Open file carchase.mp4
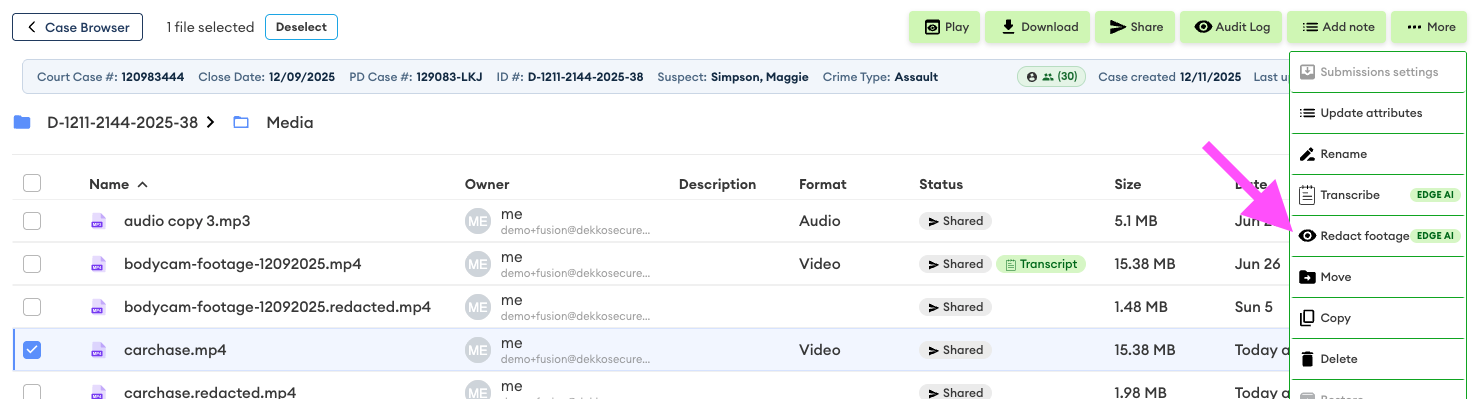Viewport: 1475px width, 399px height. [175, 350]
